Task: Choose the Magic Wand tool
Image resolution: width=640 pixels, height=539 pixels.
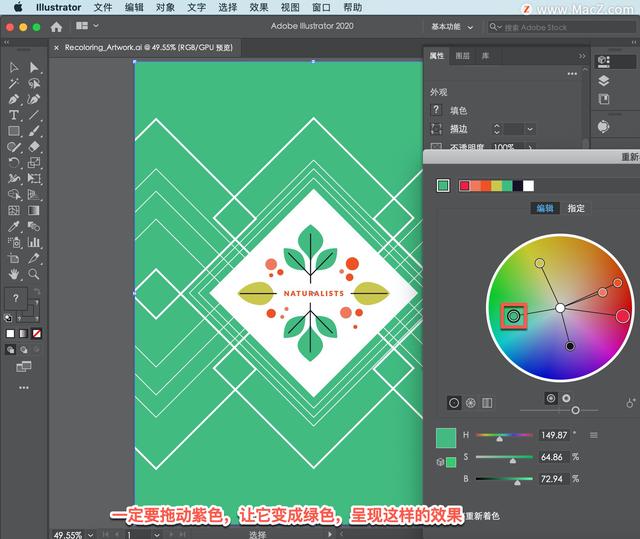Action: [x=13, y=83]
